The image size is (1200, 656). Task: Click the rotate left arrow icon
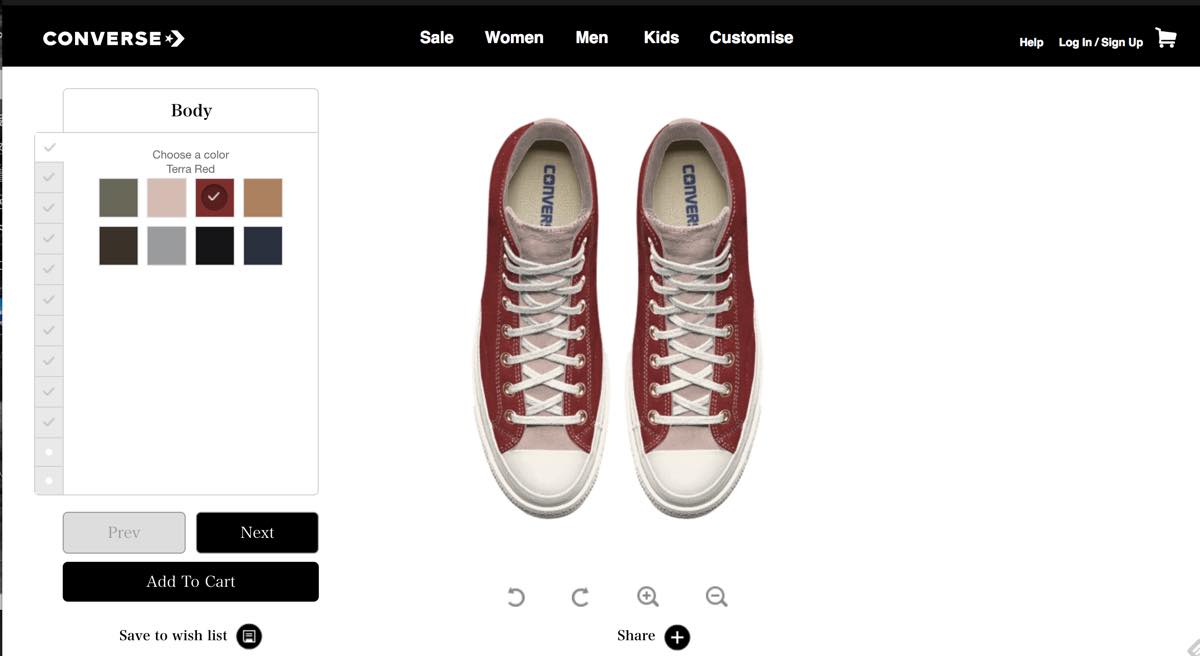click(x=515, y=597)
